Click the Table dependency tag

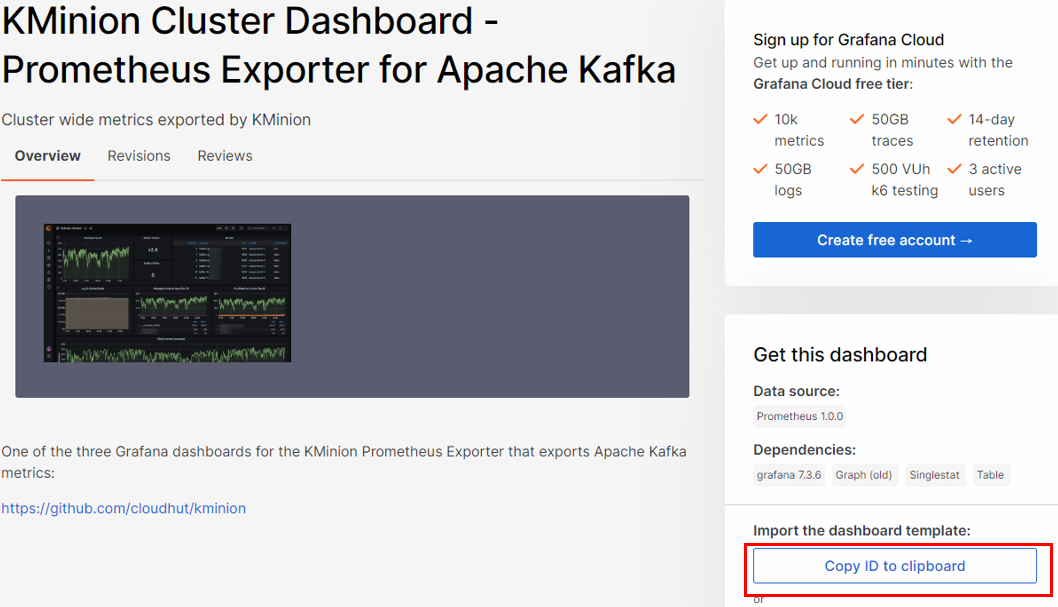pos(990,475)
